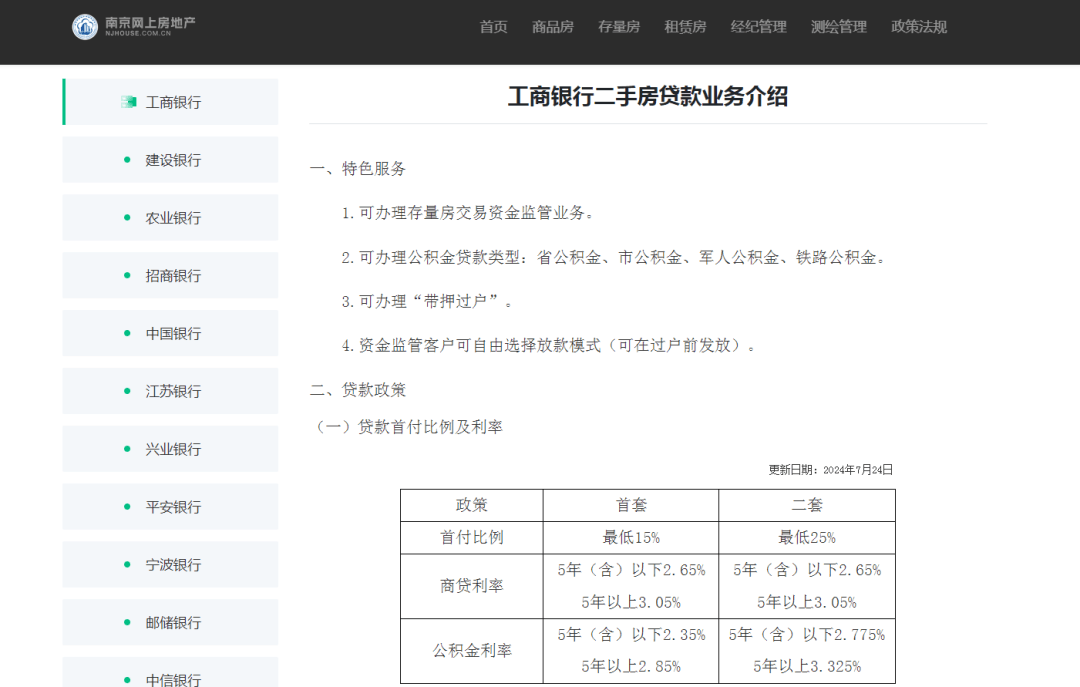Click the 南京网上房地产 site logo
This screenshot has height=687, width=1080.
pyautogui.click(x=134, y=26)
